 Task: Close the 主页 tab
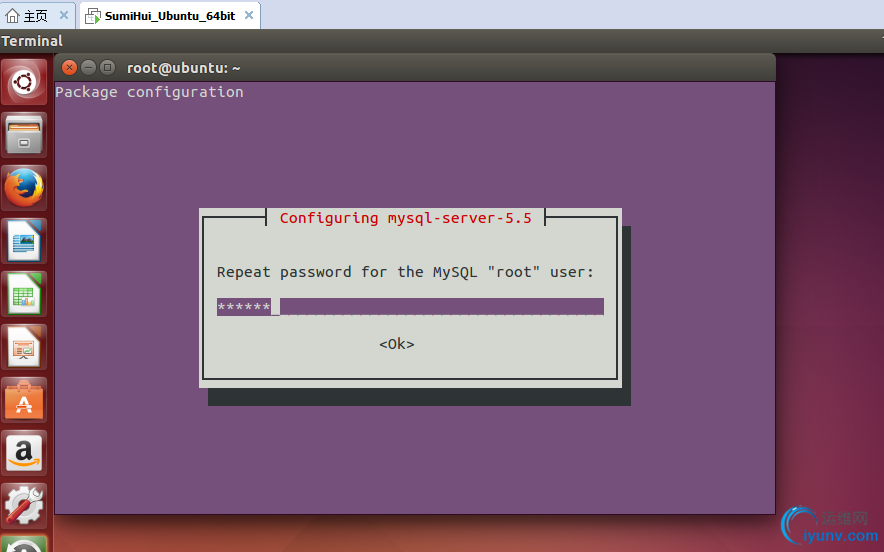(x=64, y=15)
